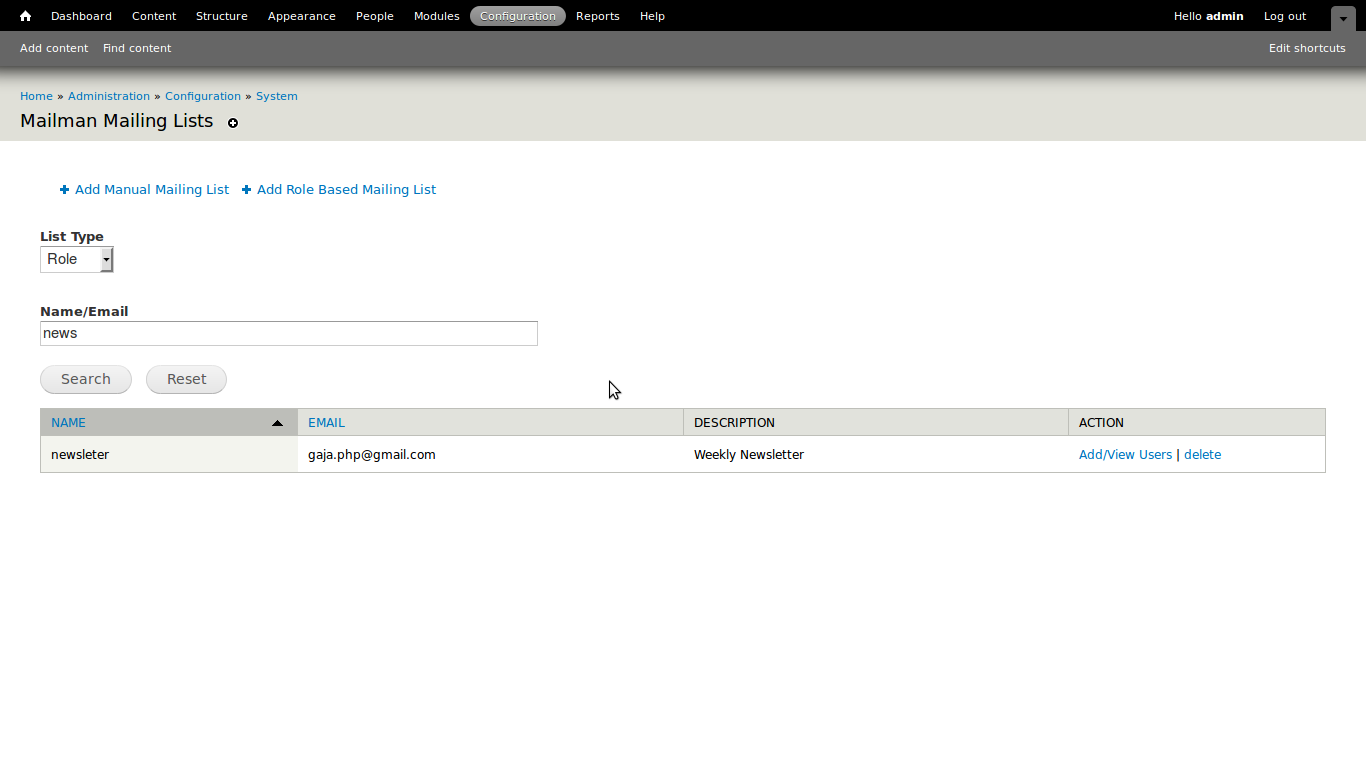
Task: Open Add/View Users for newsleter
Action: [1125, 455]
